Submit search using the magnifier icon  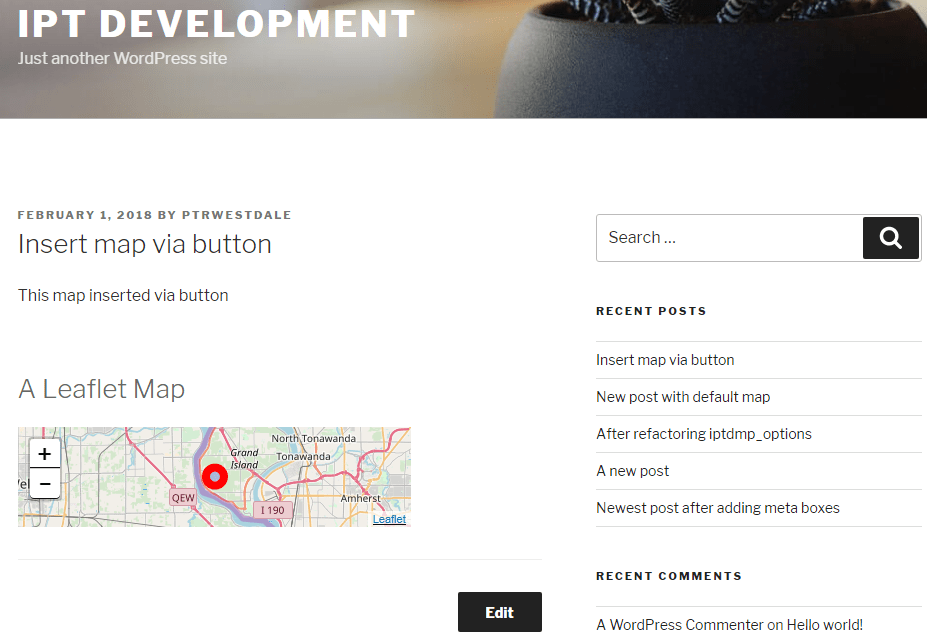889,237
